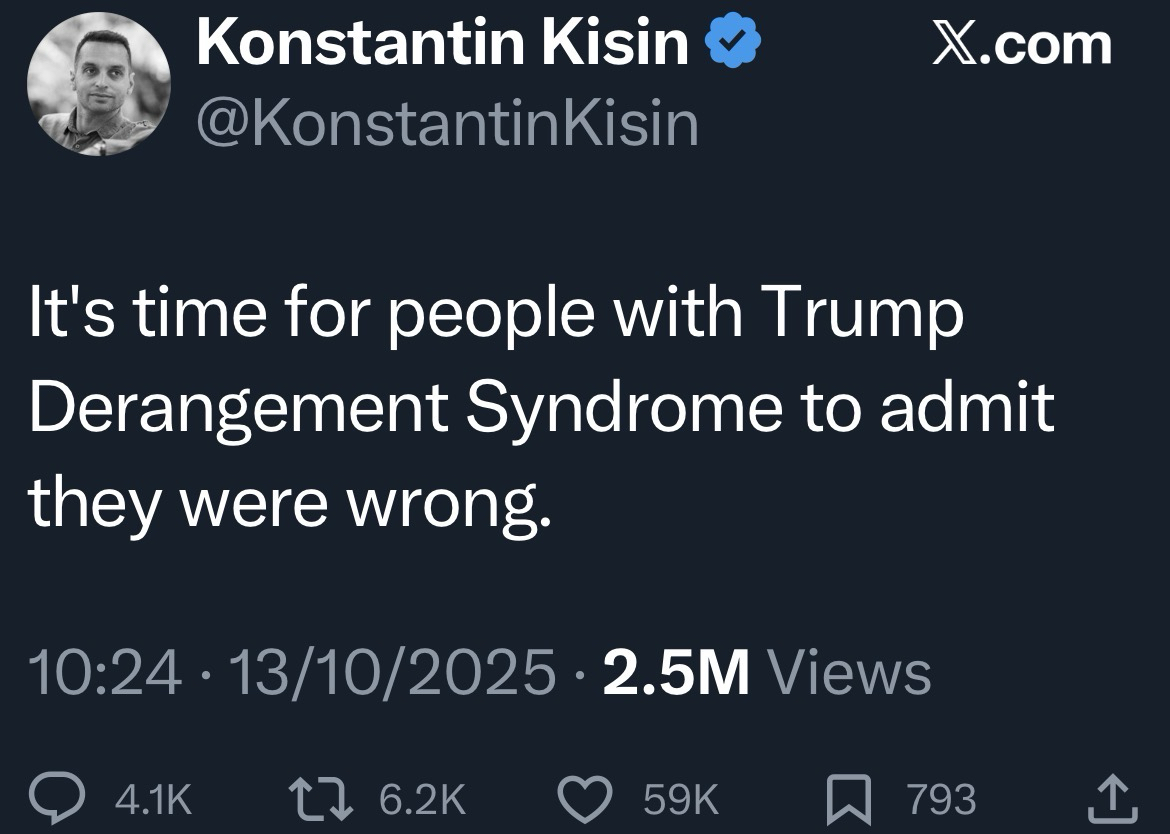The height and width of the screenshot is (834, 1170).
Task: Click the 59K likes count
Action: [x=680, y=800]
